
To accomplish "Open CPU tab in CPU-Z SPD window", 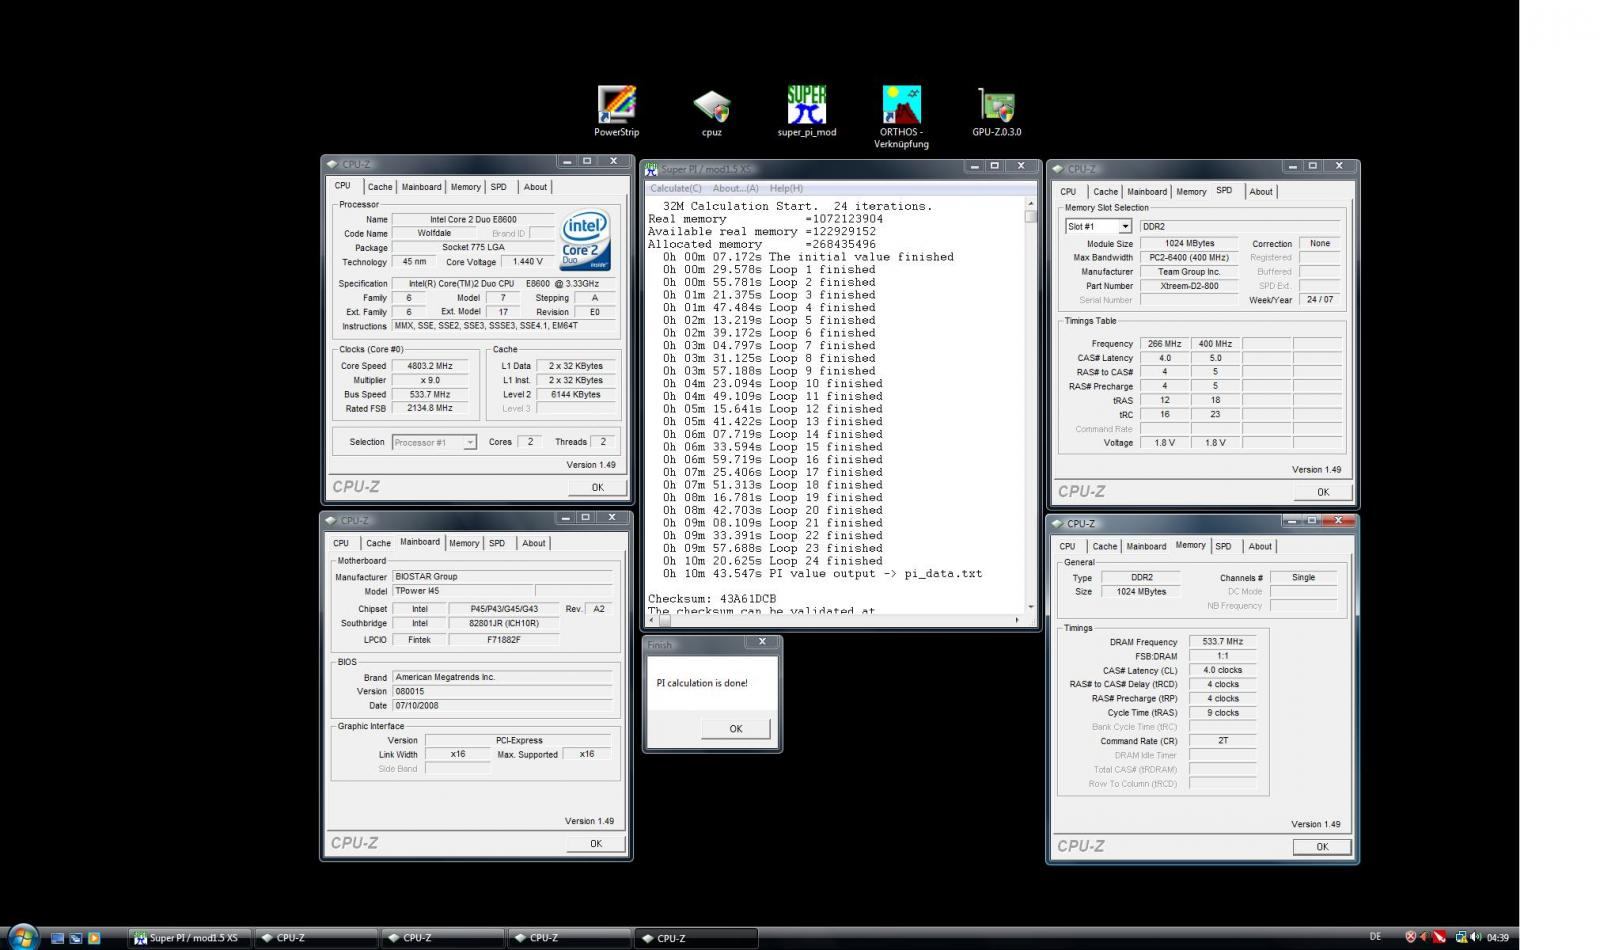I will pyautogui.click(x=1068, y=192).
